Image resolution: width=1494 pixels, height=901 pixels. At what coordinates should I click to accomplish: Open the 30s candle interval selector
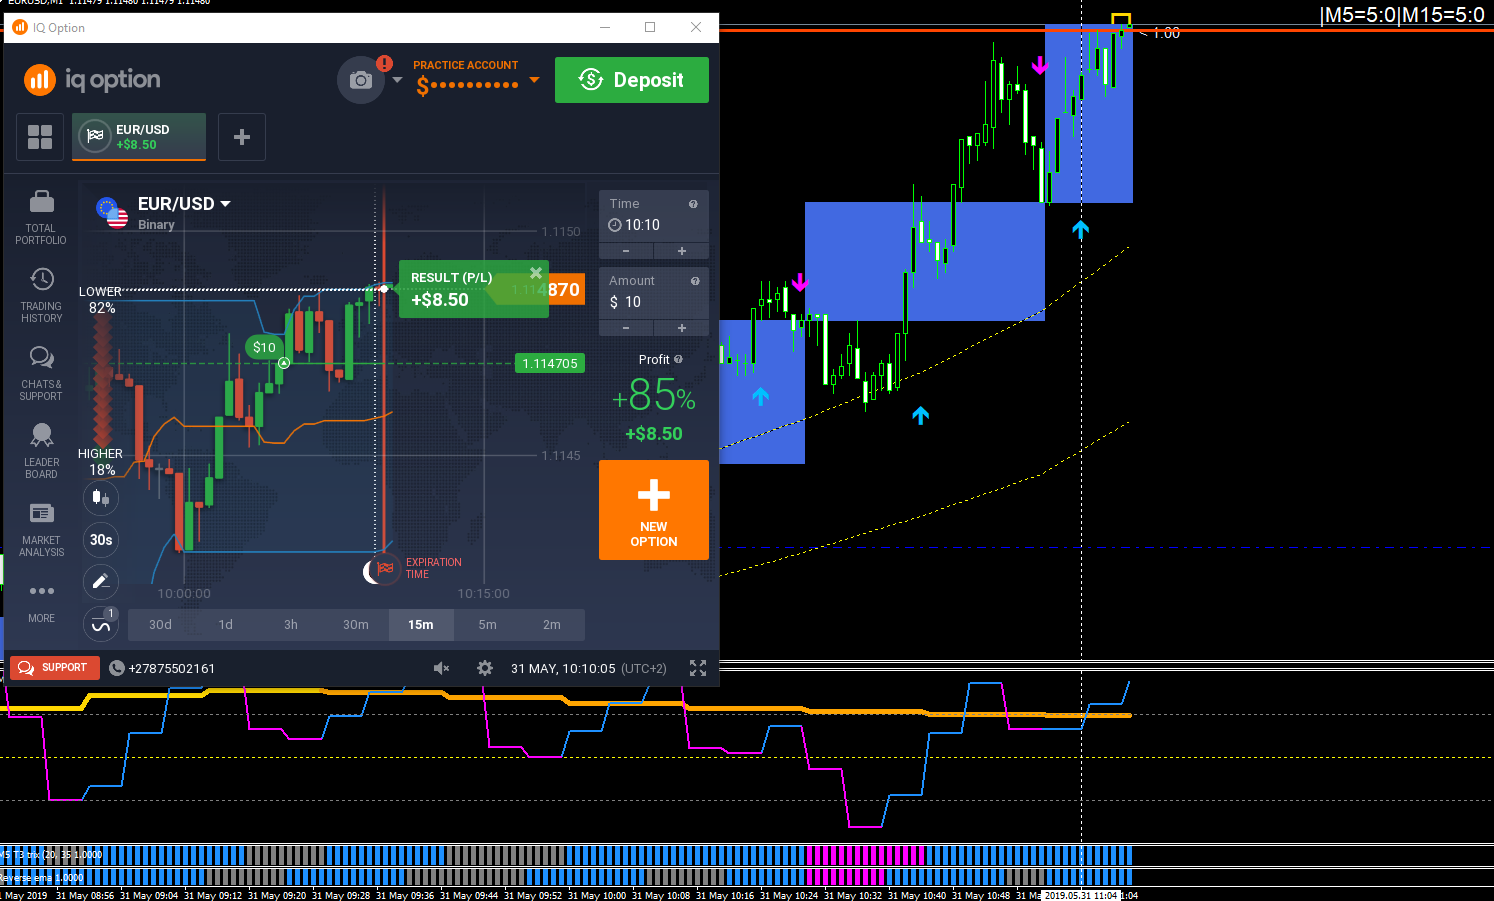click(101, 540)
